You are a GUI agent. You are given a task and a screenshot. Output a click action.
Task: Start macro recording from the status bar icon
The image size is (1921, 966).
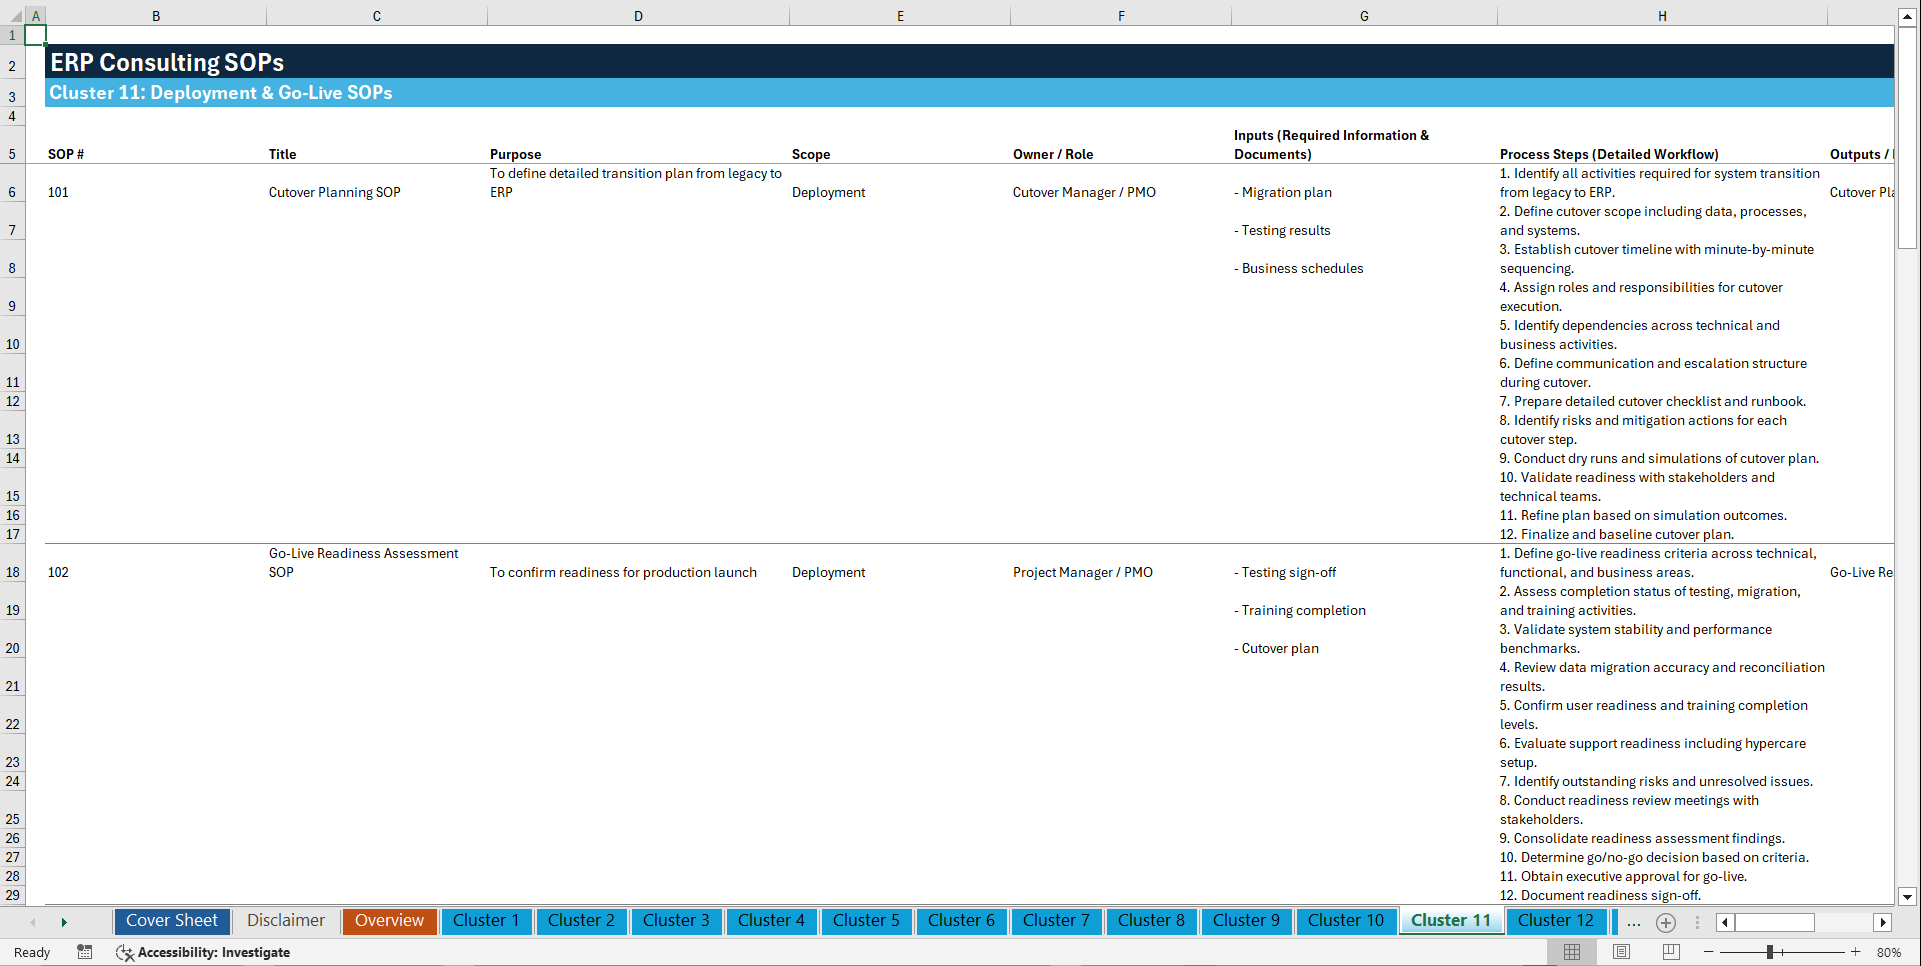pos(85,952)
